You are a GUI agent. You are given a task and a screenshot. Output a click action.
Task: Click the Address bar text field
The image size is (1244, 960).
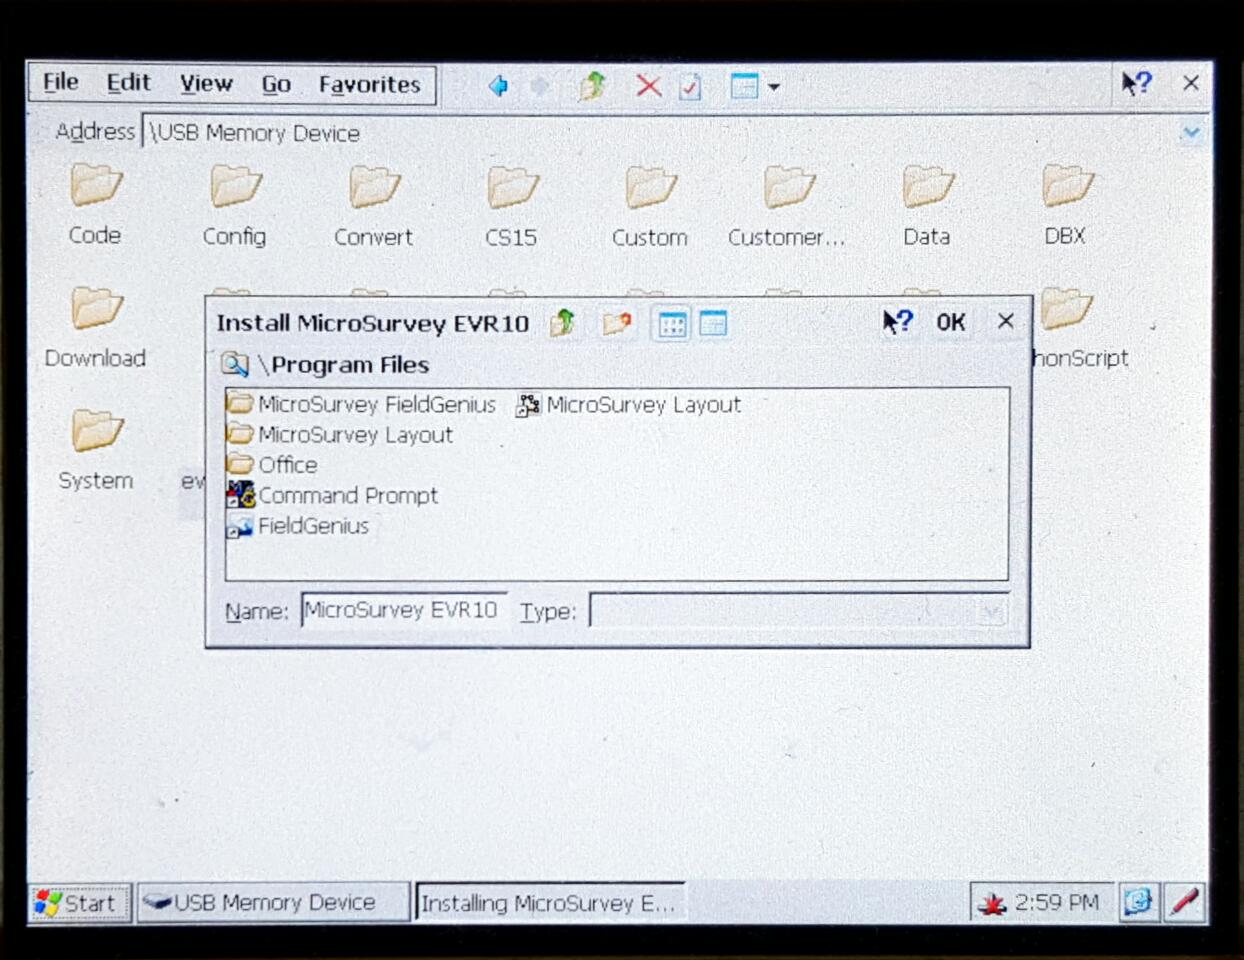(658, 133)
